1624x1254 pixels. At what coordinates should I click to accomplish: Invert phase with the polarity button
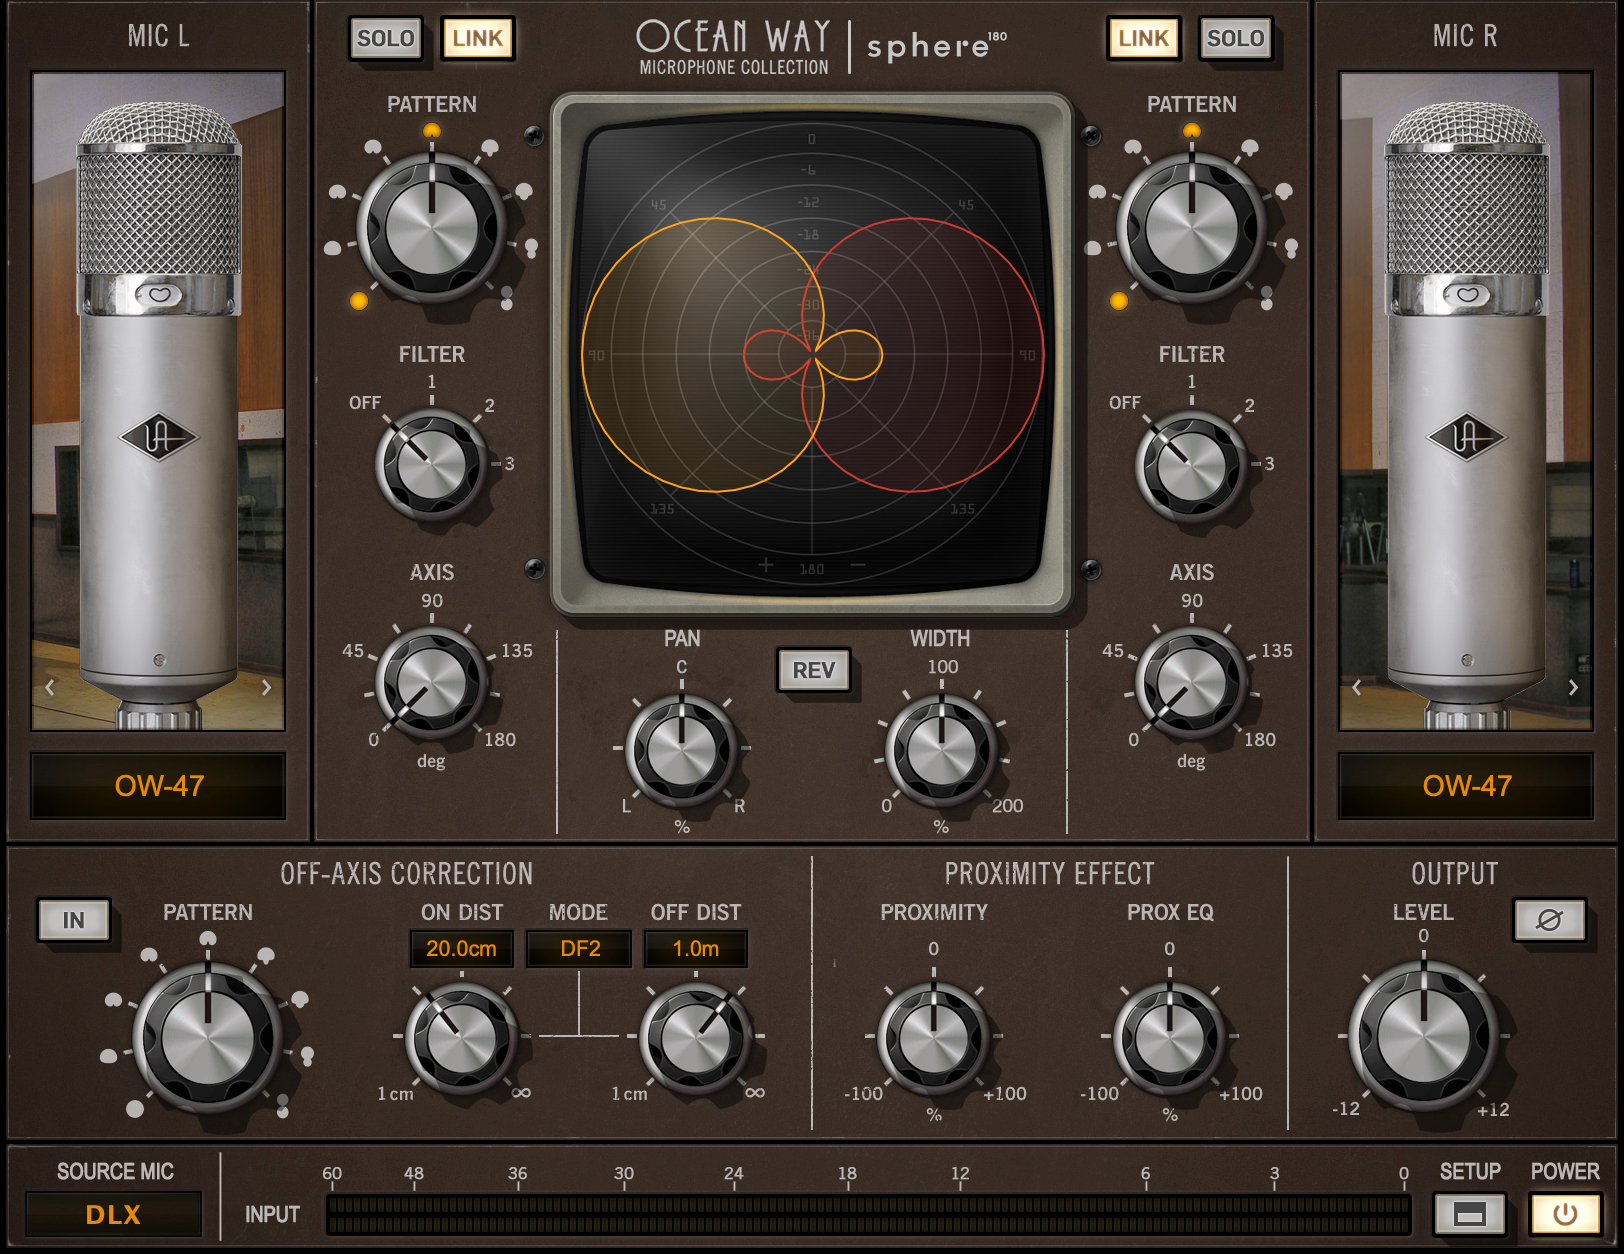(1549, 920)
